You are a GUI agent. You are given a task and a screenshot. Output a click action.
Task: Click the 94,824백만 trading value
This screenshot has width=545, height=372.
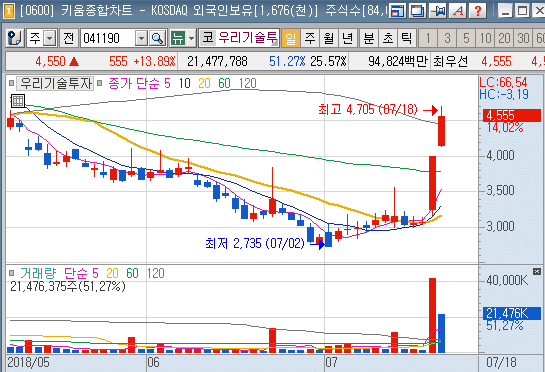(398, 62)
